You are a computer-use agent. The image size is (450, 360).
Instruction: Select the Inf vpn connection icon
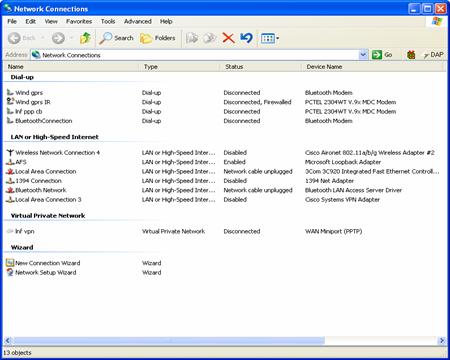pos(10,231)
